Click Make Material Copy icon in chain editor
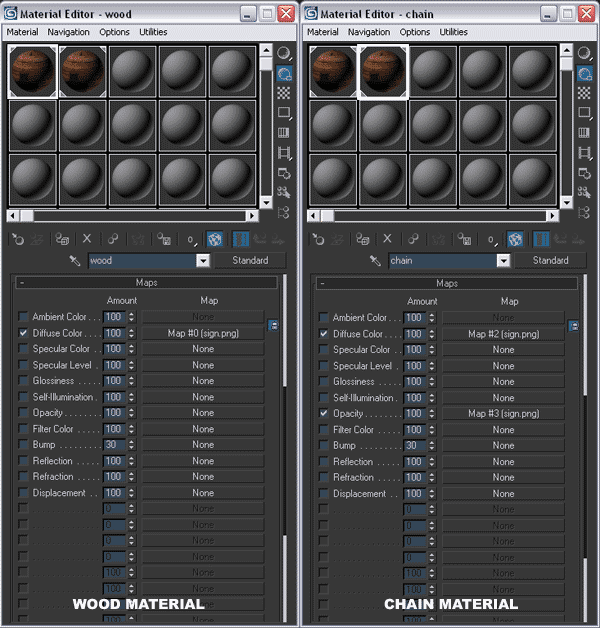Image resolution: width=600 pixels, height=628 pixels. (x=413, y=239)
